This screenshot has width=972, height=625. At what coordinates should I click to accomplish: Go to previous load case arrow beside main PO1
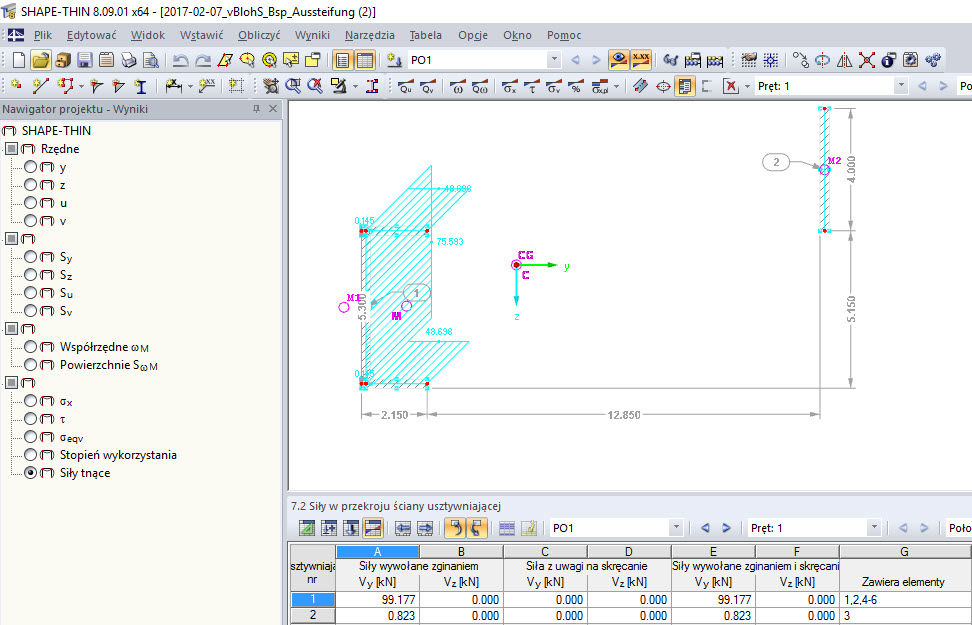[575, 60]
